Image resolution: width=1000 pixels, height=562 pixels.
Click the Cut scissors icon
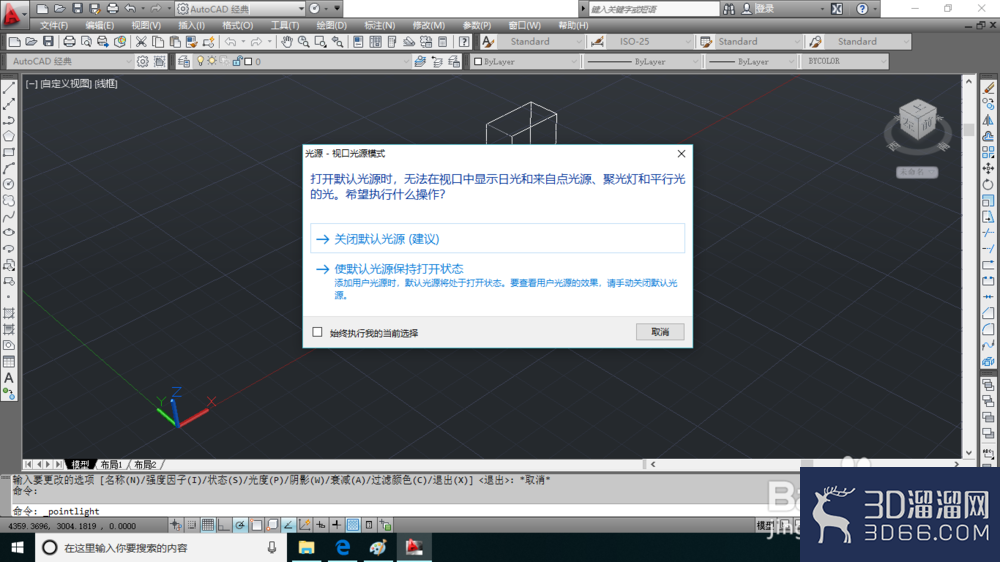[x=141, y=41]
